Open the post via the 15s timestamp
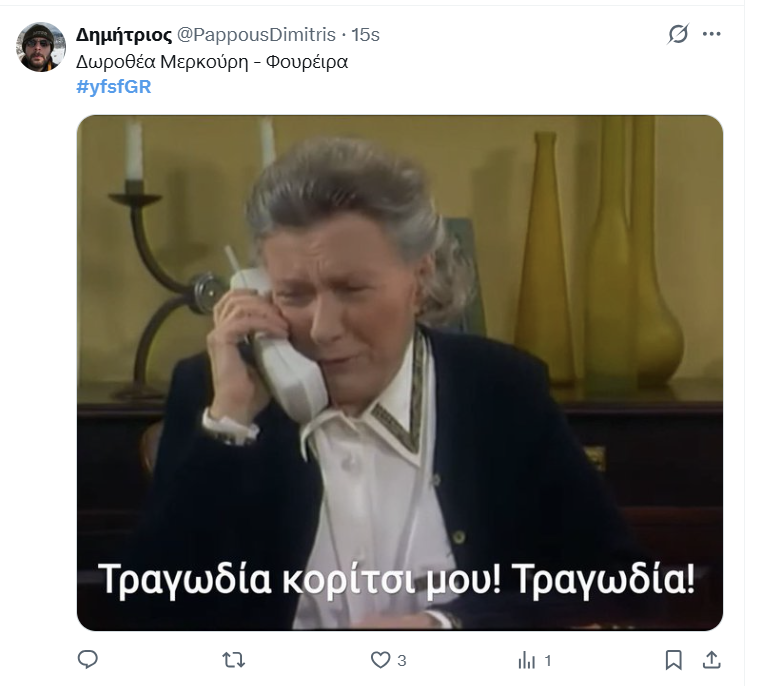The image size is (757, 686). [x=365, y=35]
